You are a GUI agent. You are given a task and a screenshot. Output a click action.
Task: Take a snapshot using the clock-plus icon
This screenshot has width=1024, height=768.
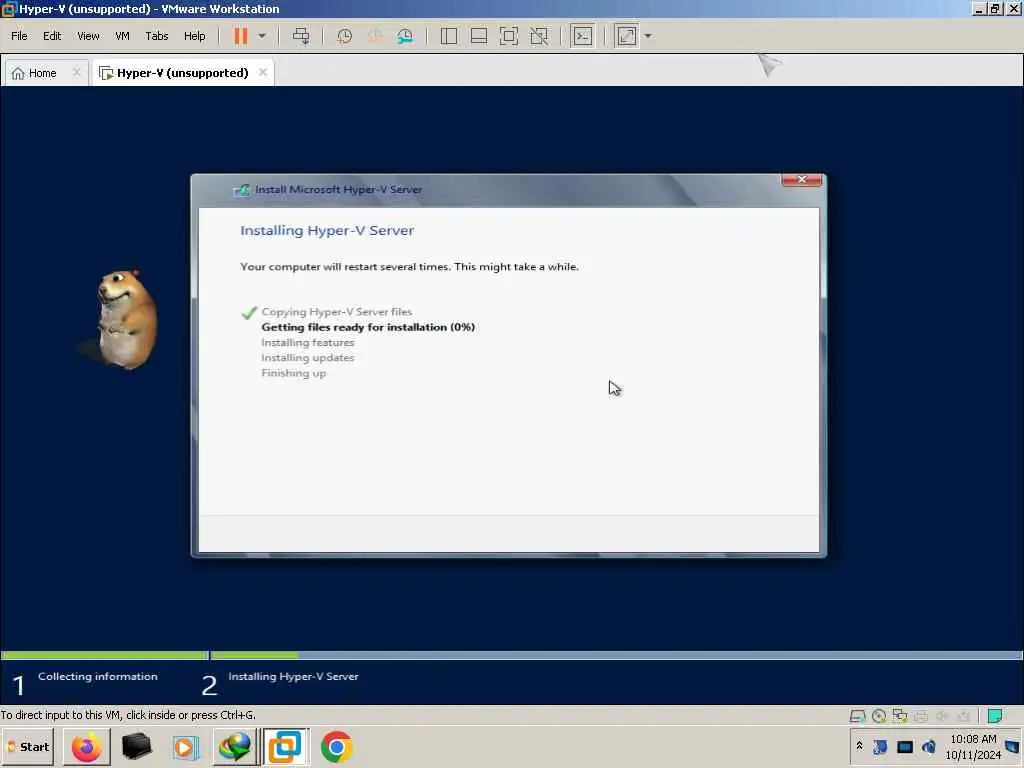[344, 36]
